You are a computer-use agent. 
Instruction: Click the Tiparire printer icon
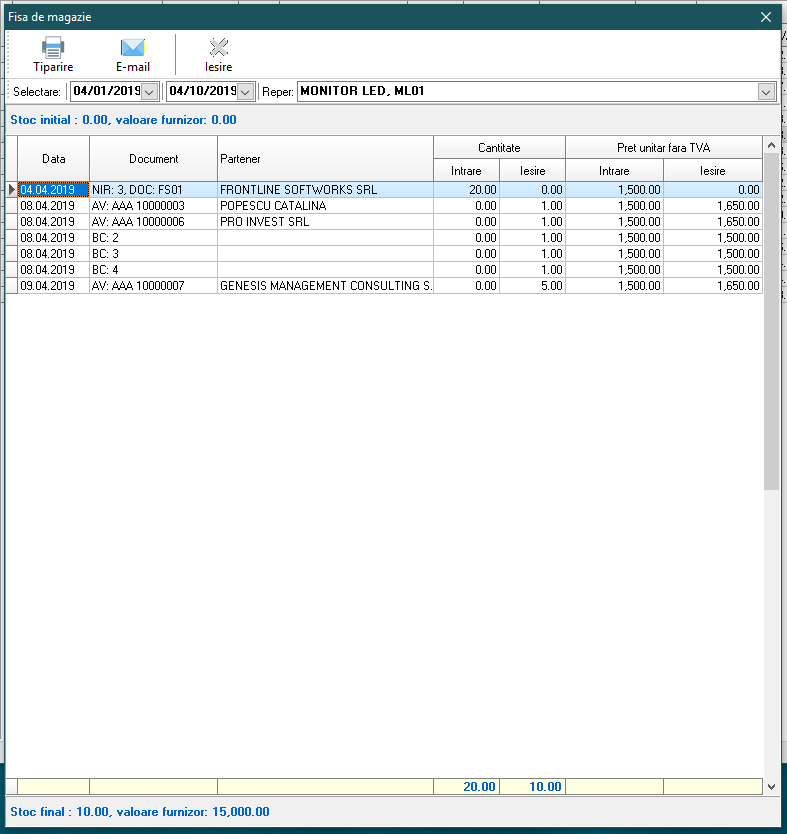point(53,47)
